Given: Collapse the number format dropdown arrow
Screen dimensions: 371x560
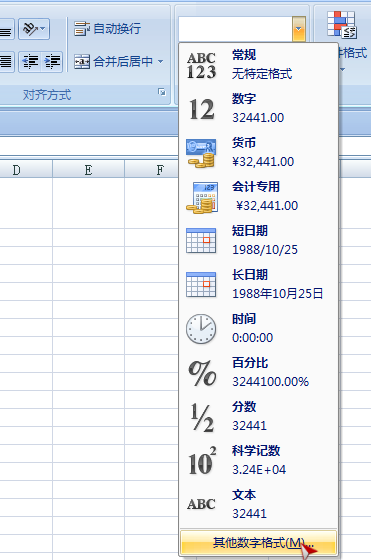Looking at the screenshot, I should point(299,29).
